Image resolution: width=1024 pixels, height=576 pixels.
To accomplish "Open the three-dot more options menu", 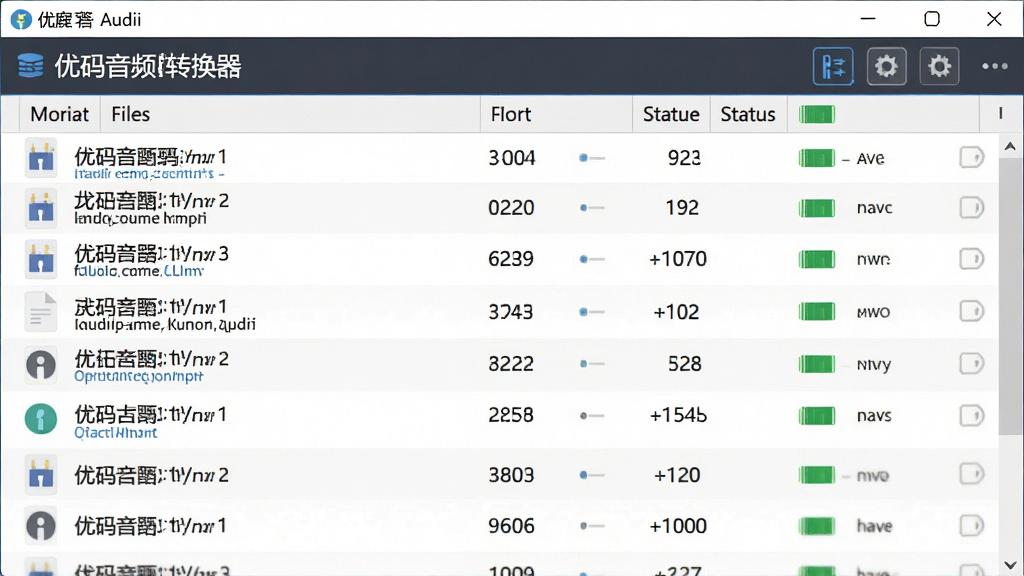I will [995, 66].
